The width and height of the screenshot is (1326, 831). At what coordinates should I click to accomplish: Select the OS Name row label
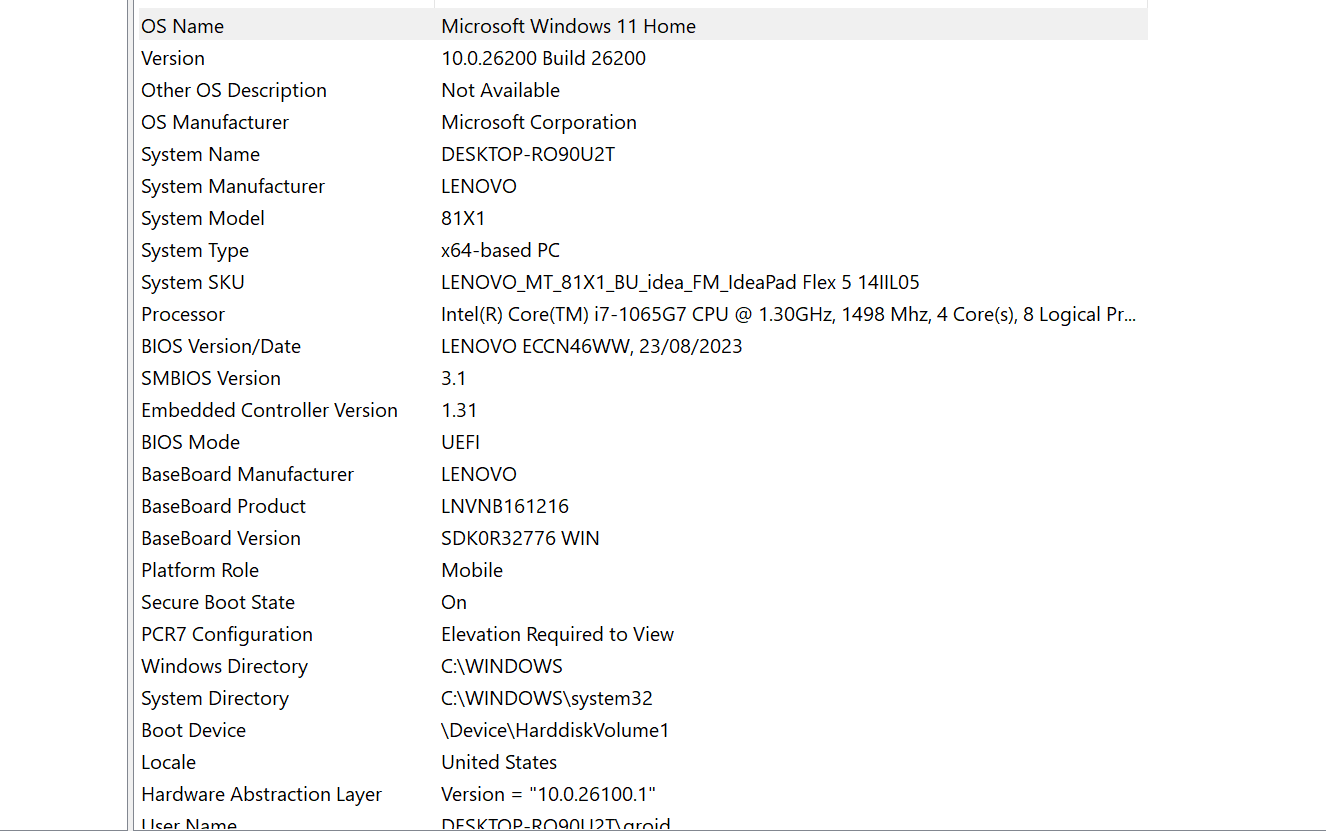click(x=182, y=26)
